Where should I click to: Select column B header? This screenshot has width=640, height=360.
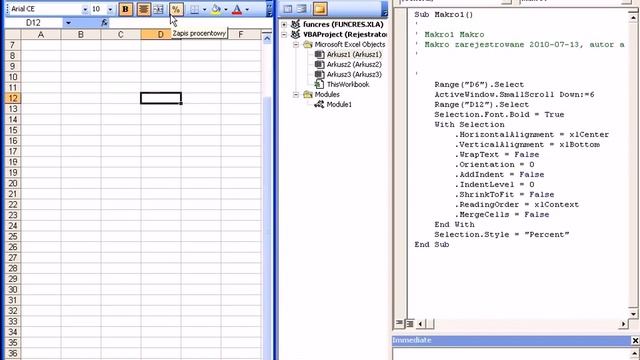tap(81, 35)
